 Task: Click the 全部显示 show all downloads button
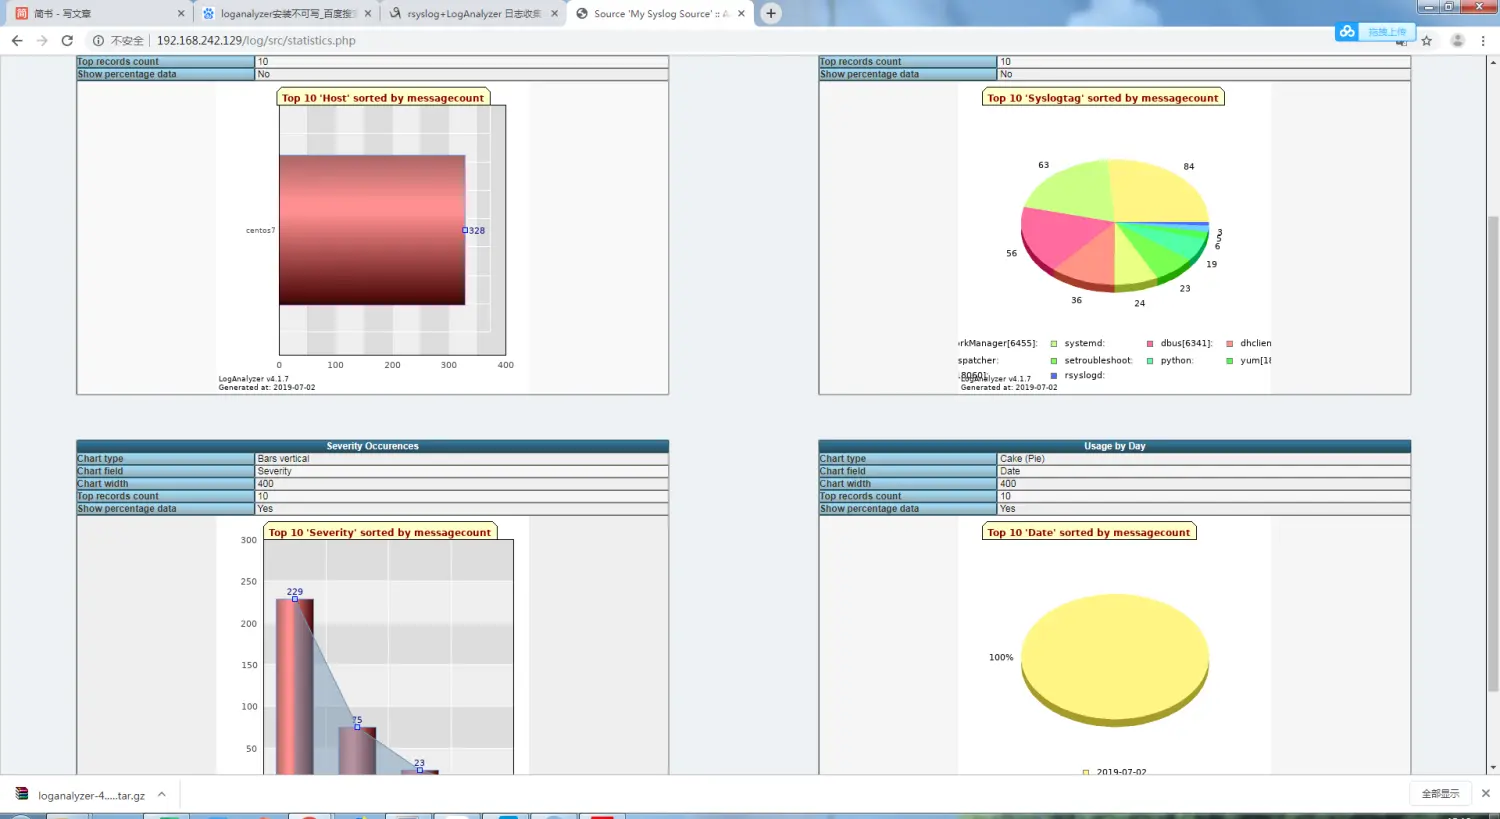pyautogui.click(x=1440, y=794)
